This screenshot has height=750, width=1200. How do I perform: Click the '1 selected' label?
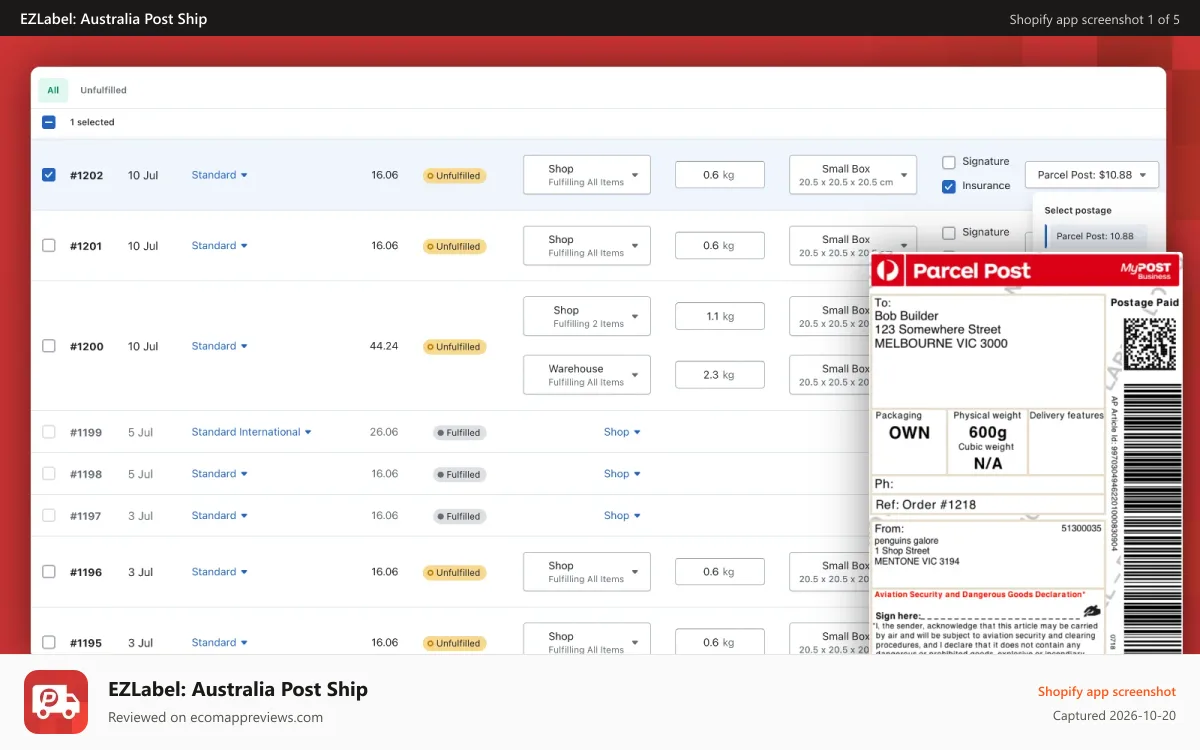(92, 122)
